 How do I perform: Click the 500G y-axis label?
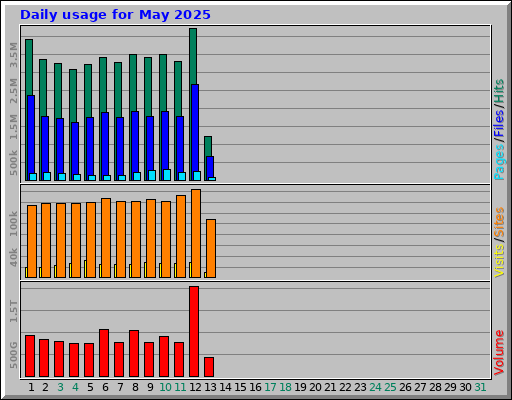[x=13, y=355]
